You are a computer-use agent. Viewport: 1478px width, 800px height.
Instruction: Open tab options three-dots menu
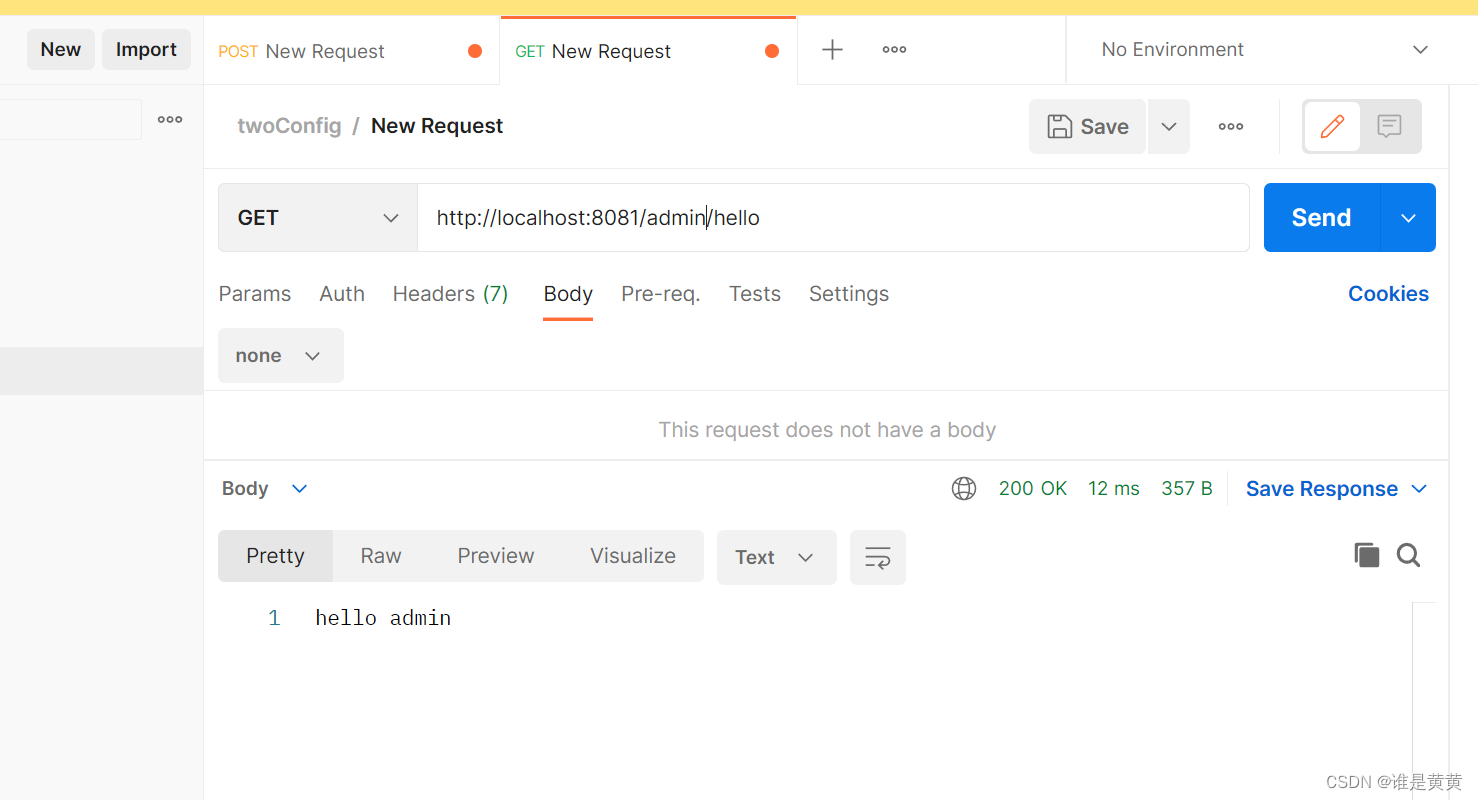[894, 50]
